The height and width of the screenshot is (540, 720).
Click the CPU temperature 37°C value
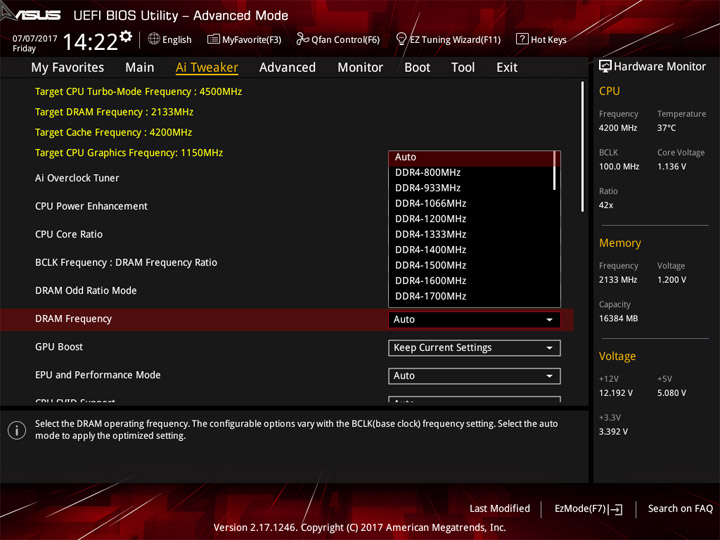click(666, 128)
